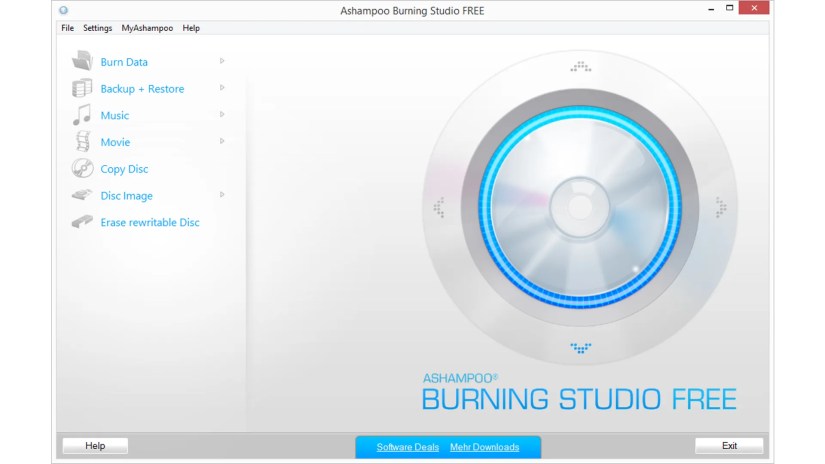Open the Software Deals link

408,447
